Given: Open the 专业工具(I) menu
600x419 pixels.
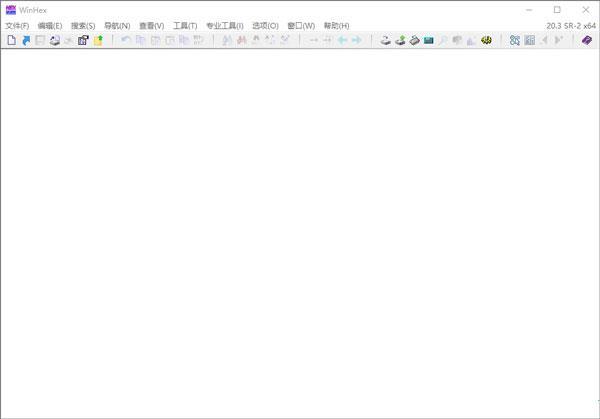Looking at the screenshot, I should click(225, 25).
